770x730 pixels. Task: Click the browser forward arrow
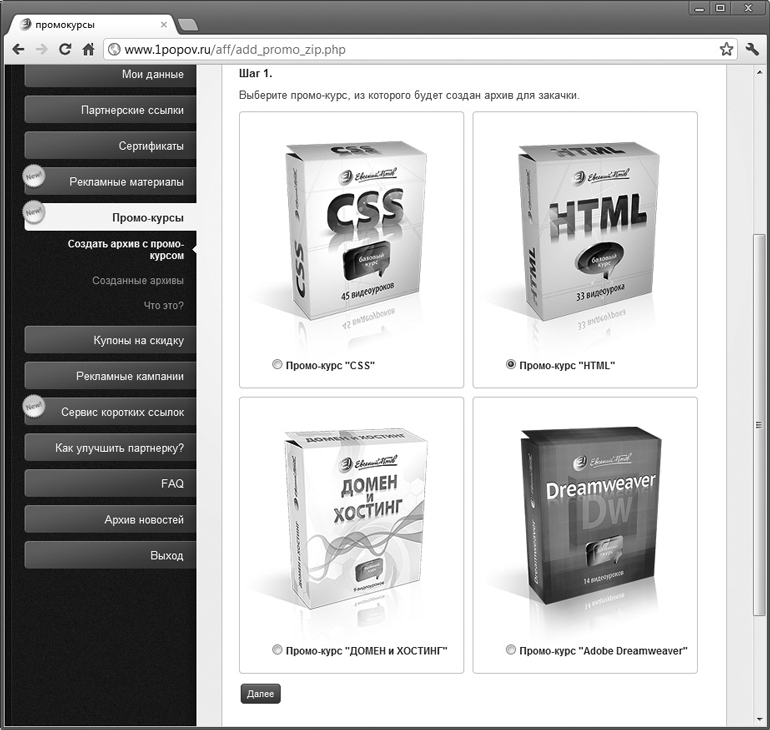(x=42, y=49)
